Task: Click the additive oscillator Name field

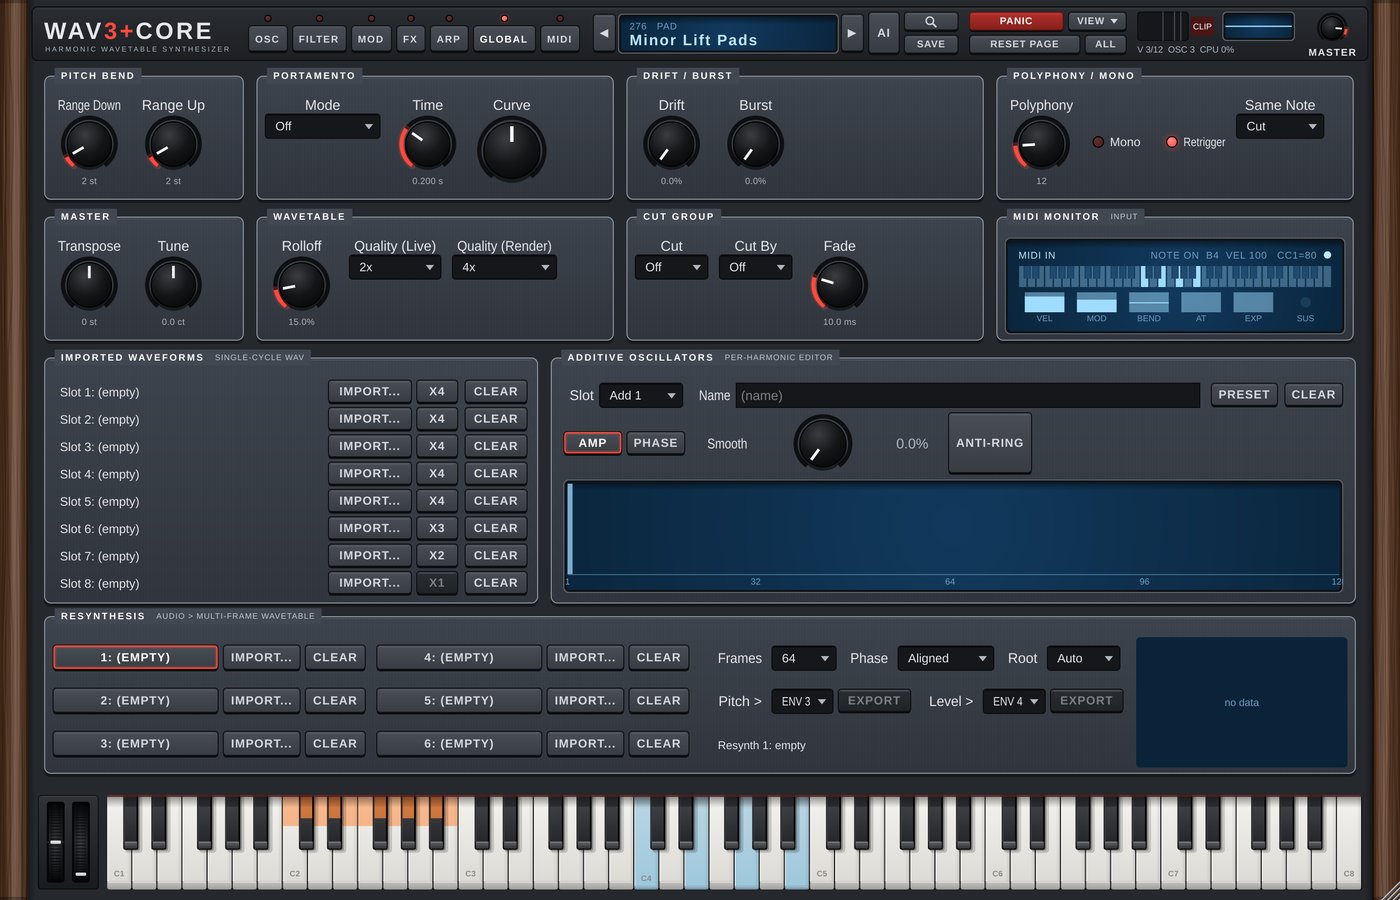Action: point(968,395)
